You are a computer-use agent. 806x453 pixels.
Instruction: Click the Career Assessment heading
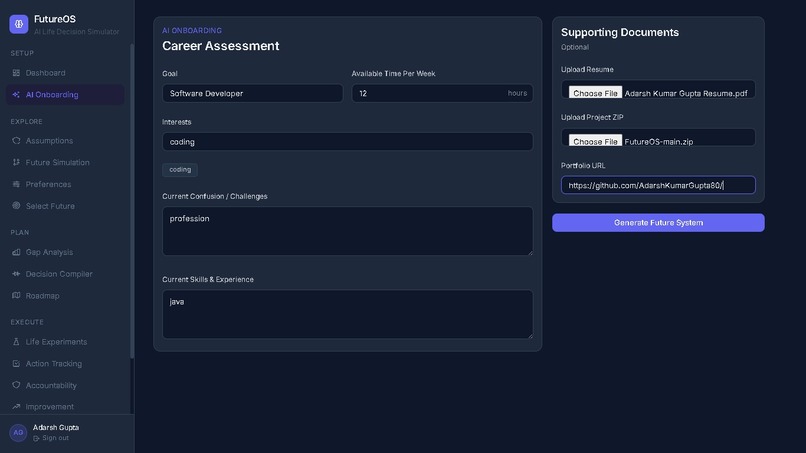click(221, 46)
